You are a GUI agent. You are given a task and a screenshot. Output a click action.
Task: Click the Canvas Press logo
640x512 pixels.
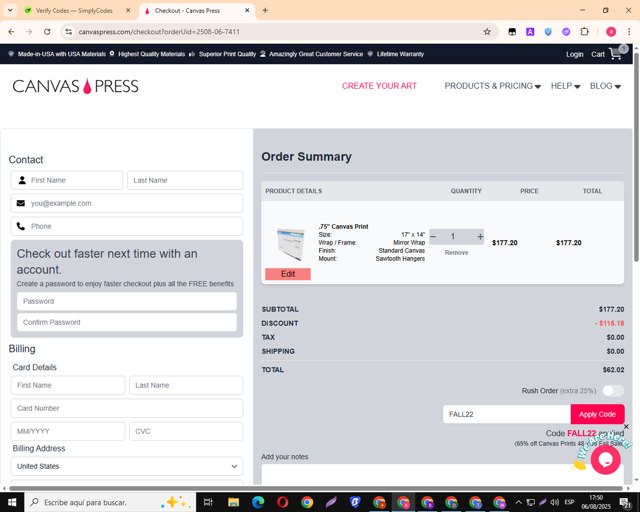pos(76,86)
